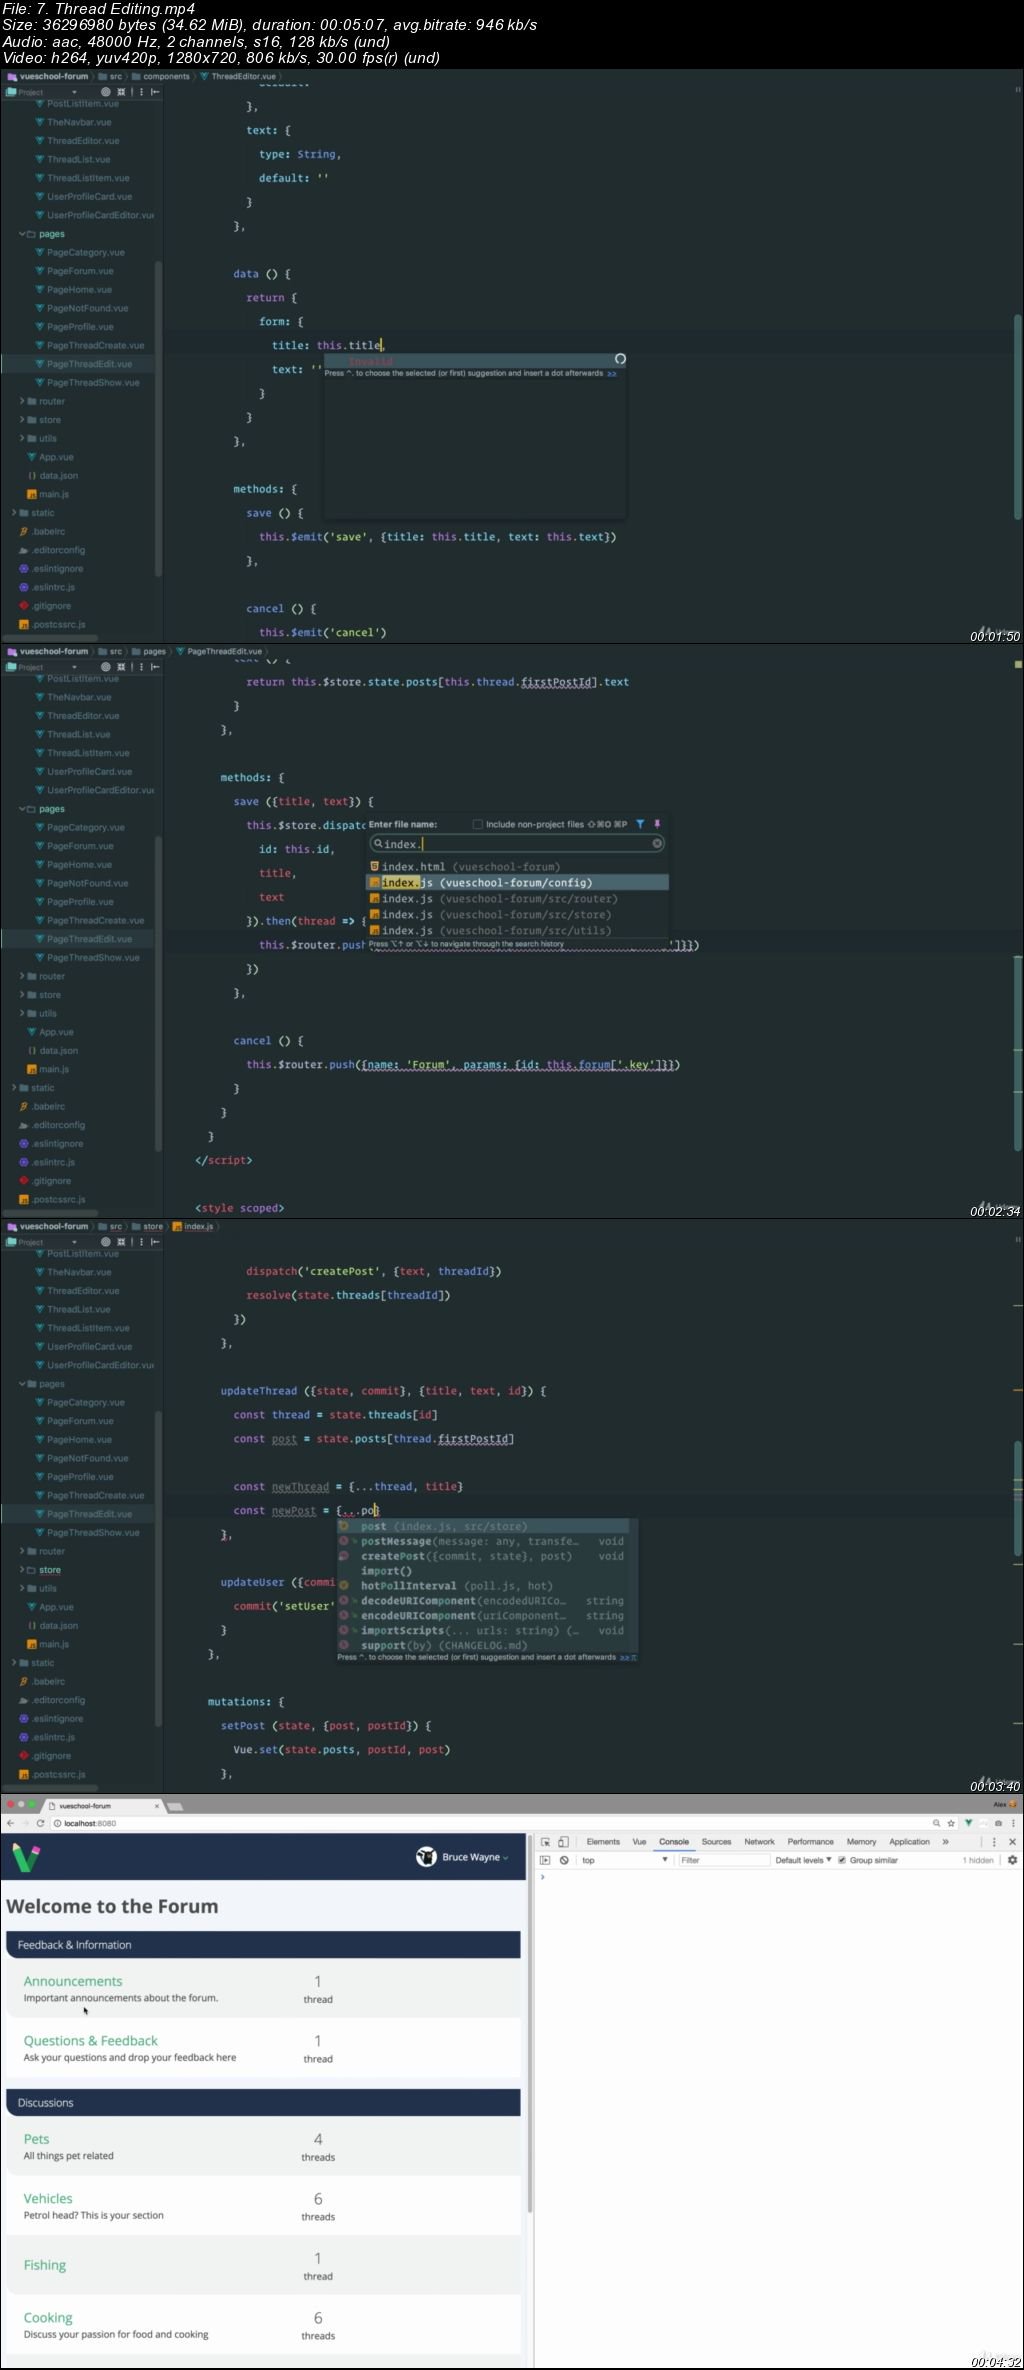Open DevTools inspect element picker icon

(546, 1842)
